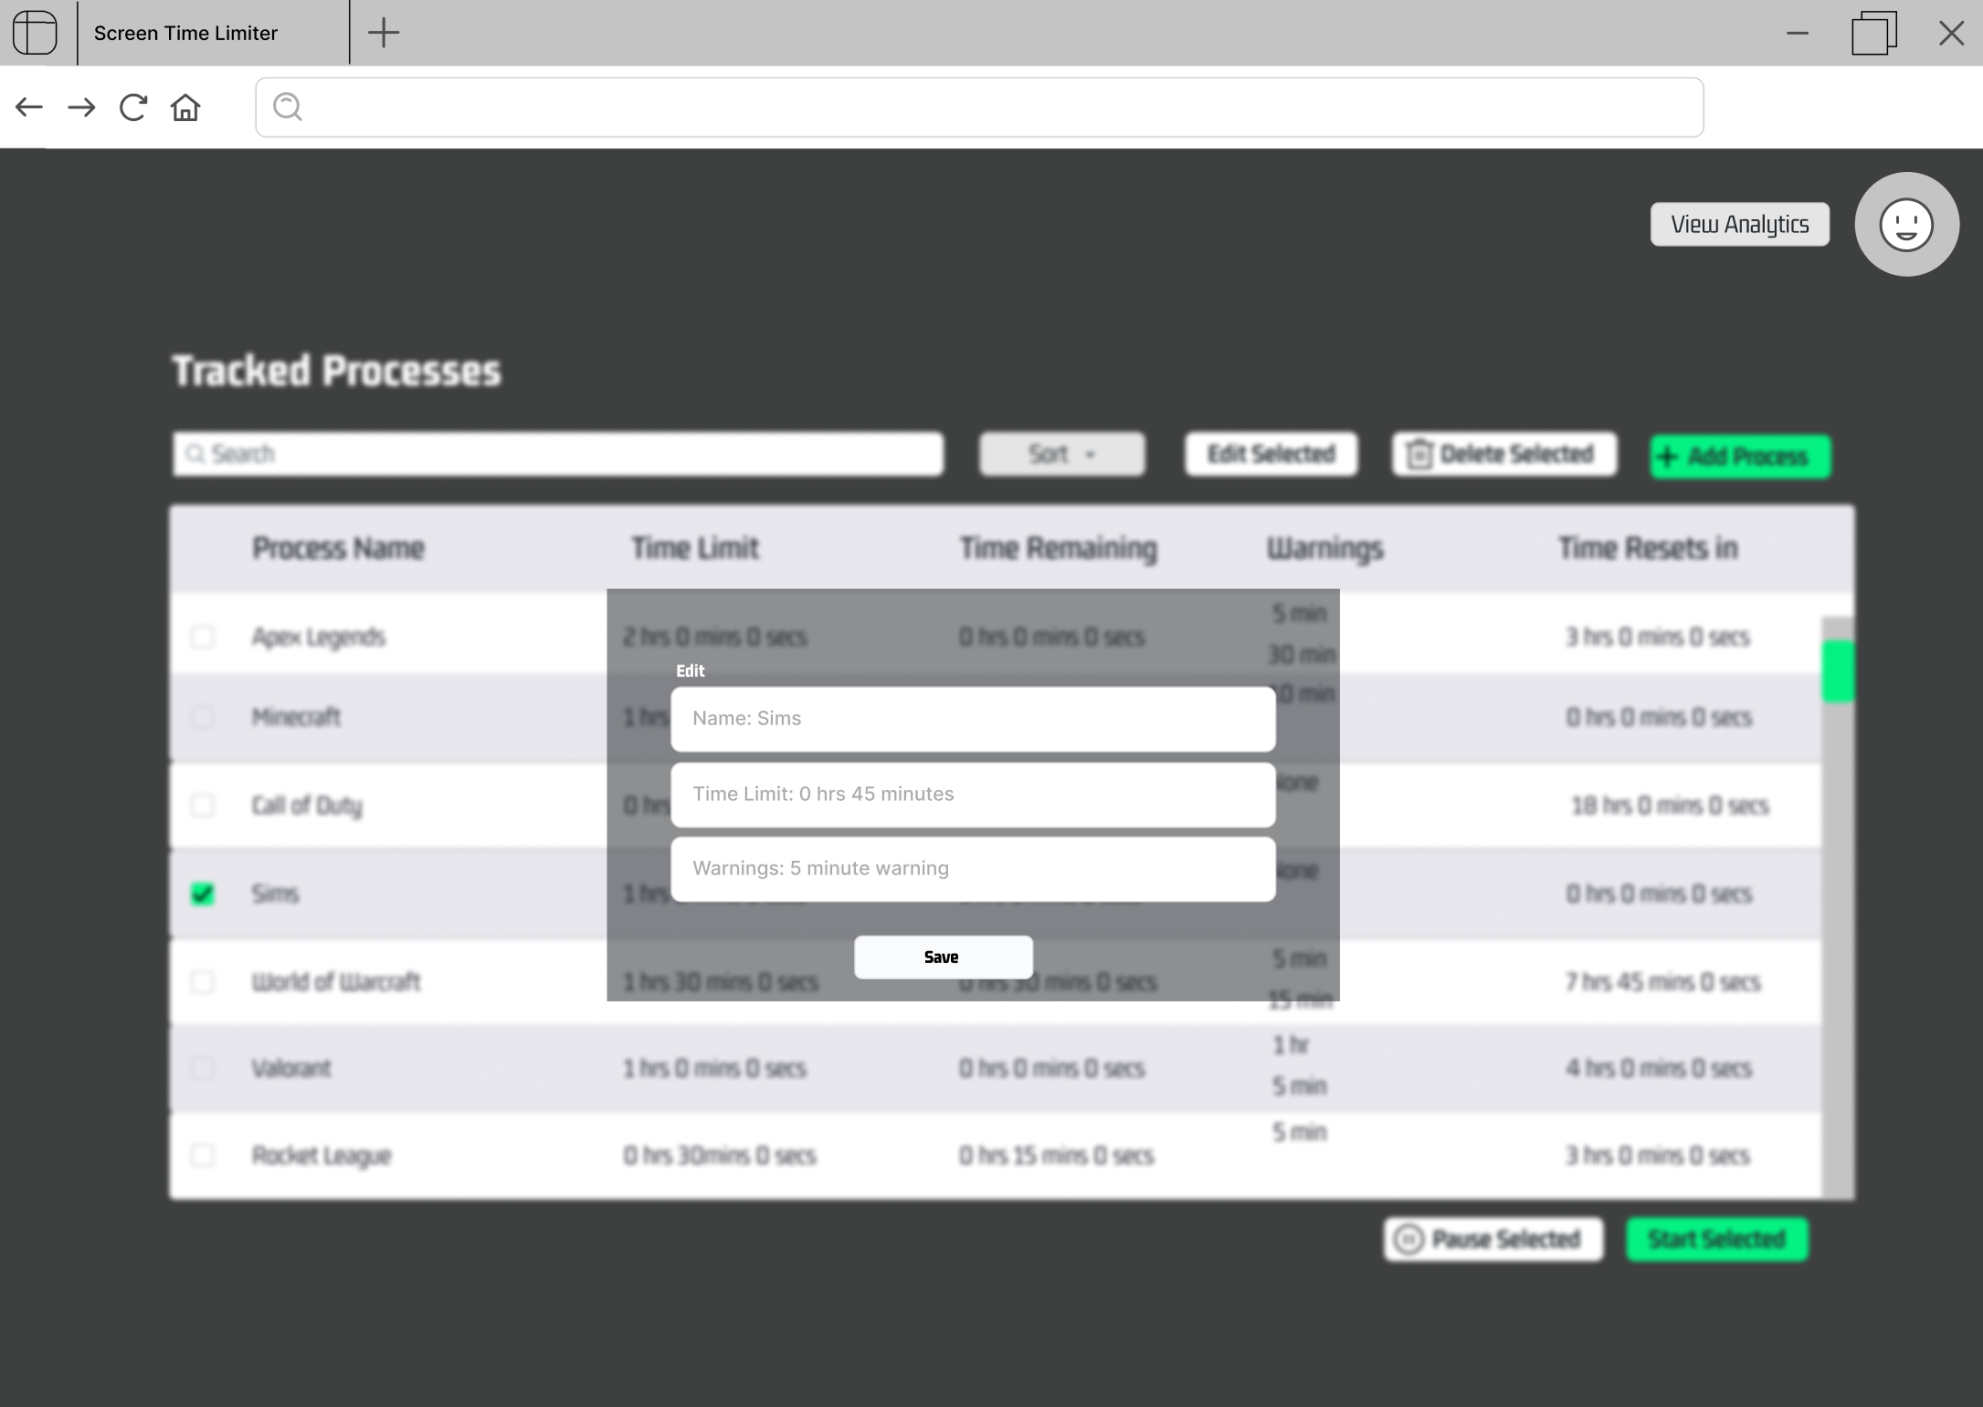
Task: Click the browser forward arrow
Action: pos(81,107)
